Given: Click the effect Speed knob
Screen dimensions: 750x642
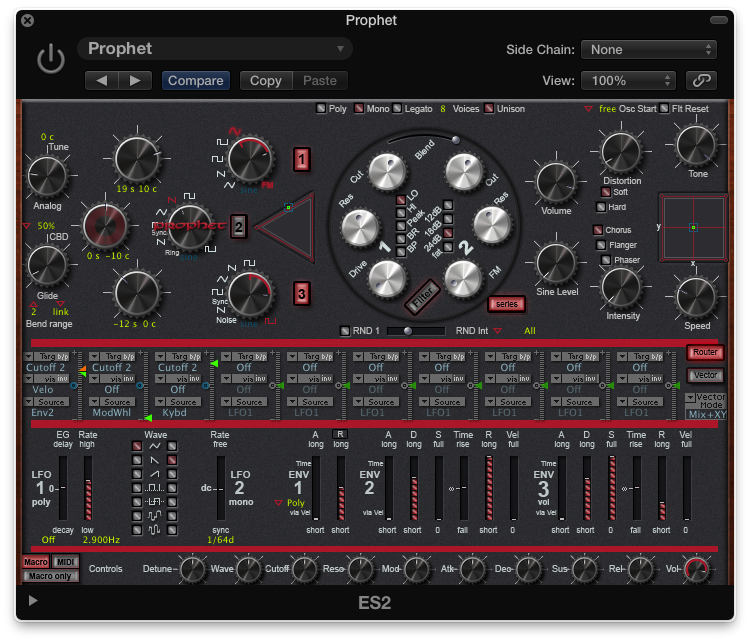Looking at the screenshot, I should click(696, 297).
